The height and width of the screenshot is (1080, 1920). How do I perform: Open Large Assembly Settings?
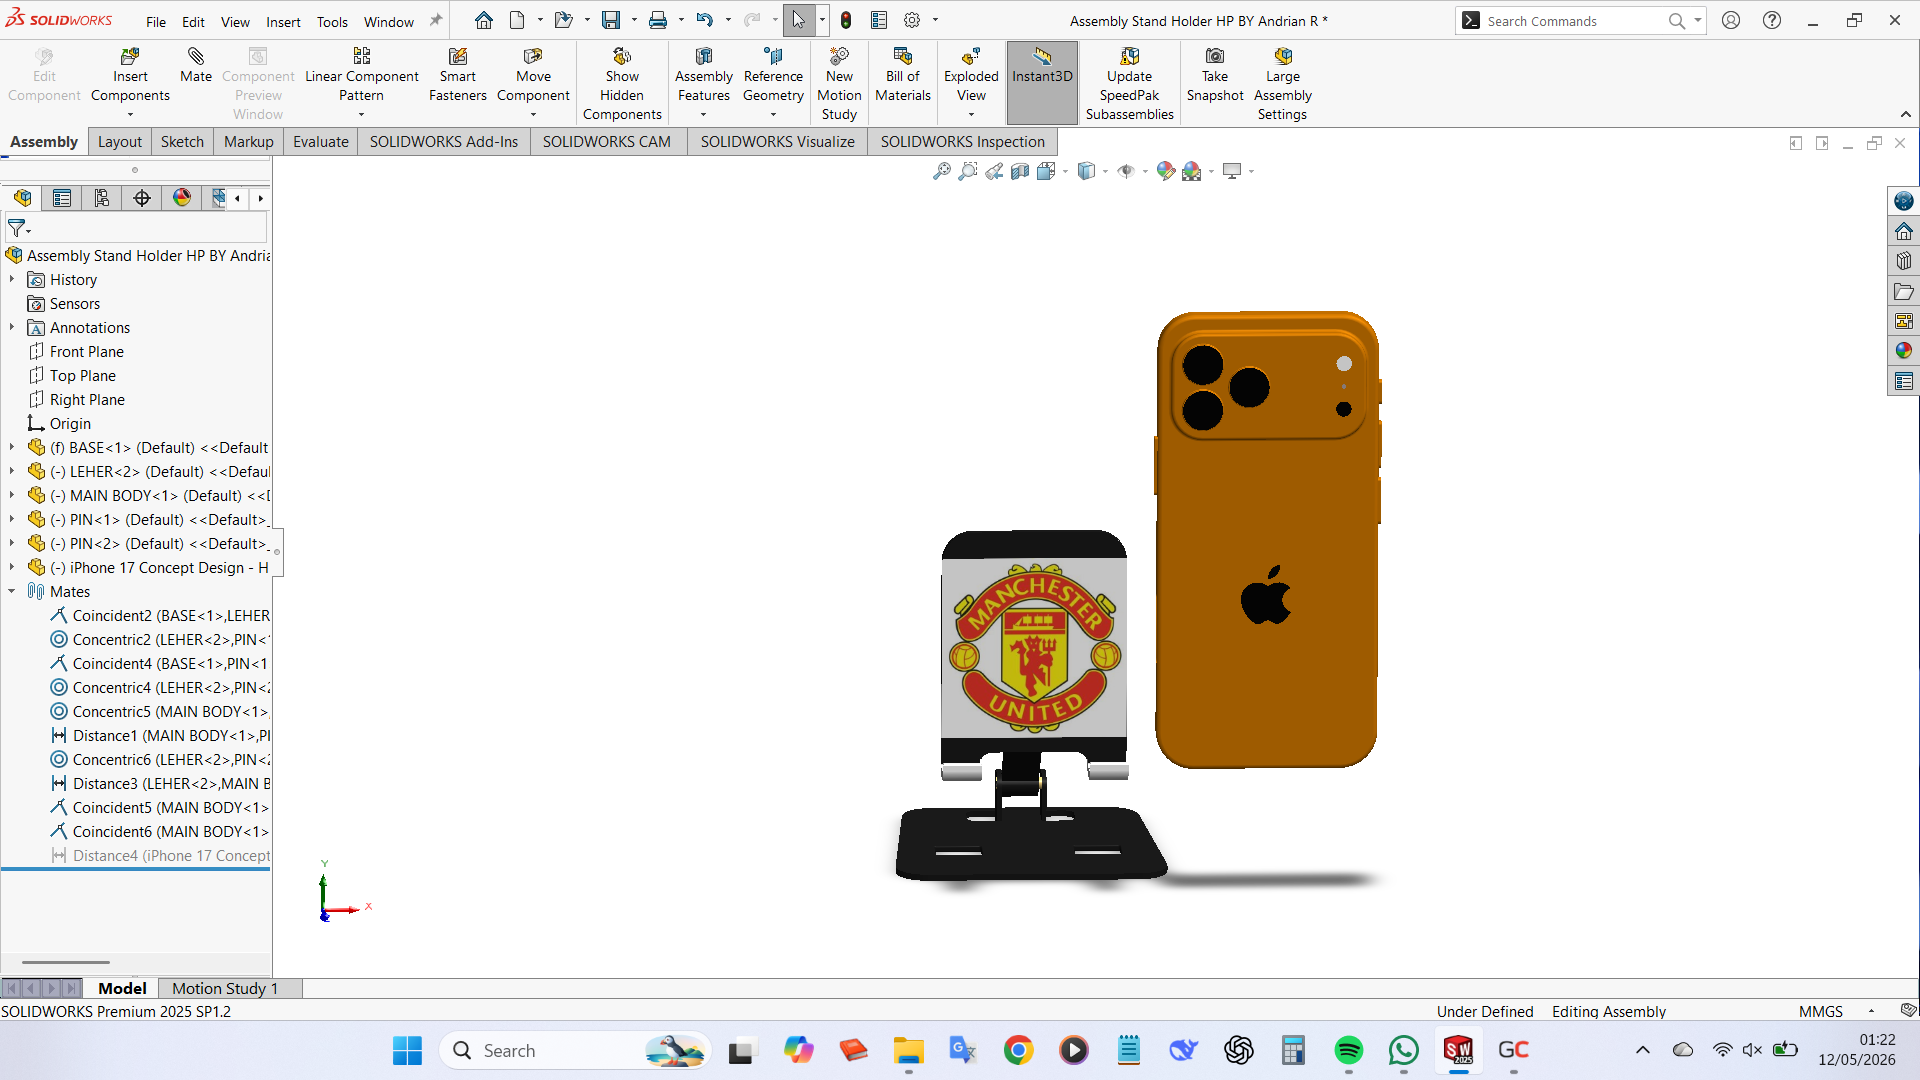[x=1283, y=85]
